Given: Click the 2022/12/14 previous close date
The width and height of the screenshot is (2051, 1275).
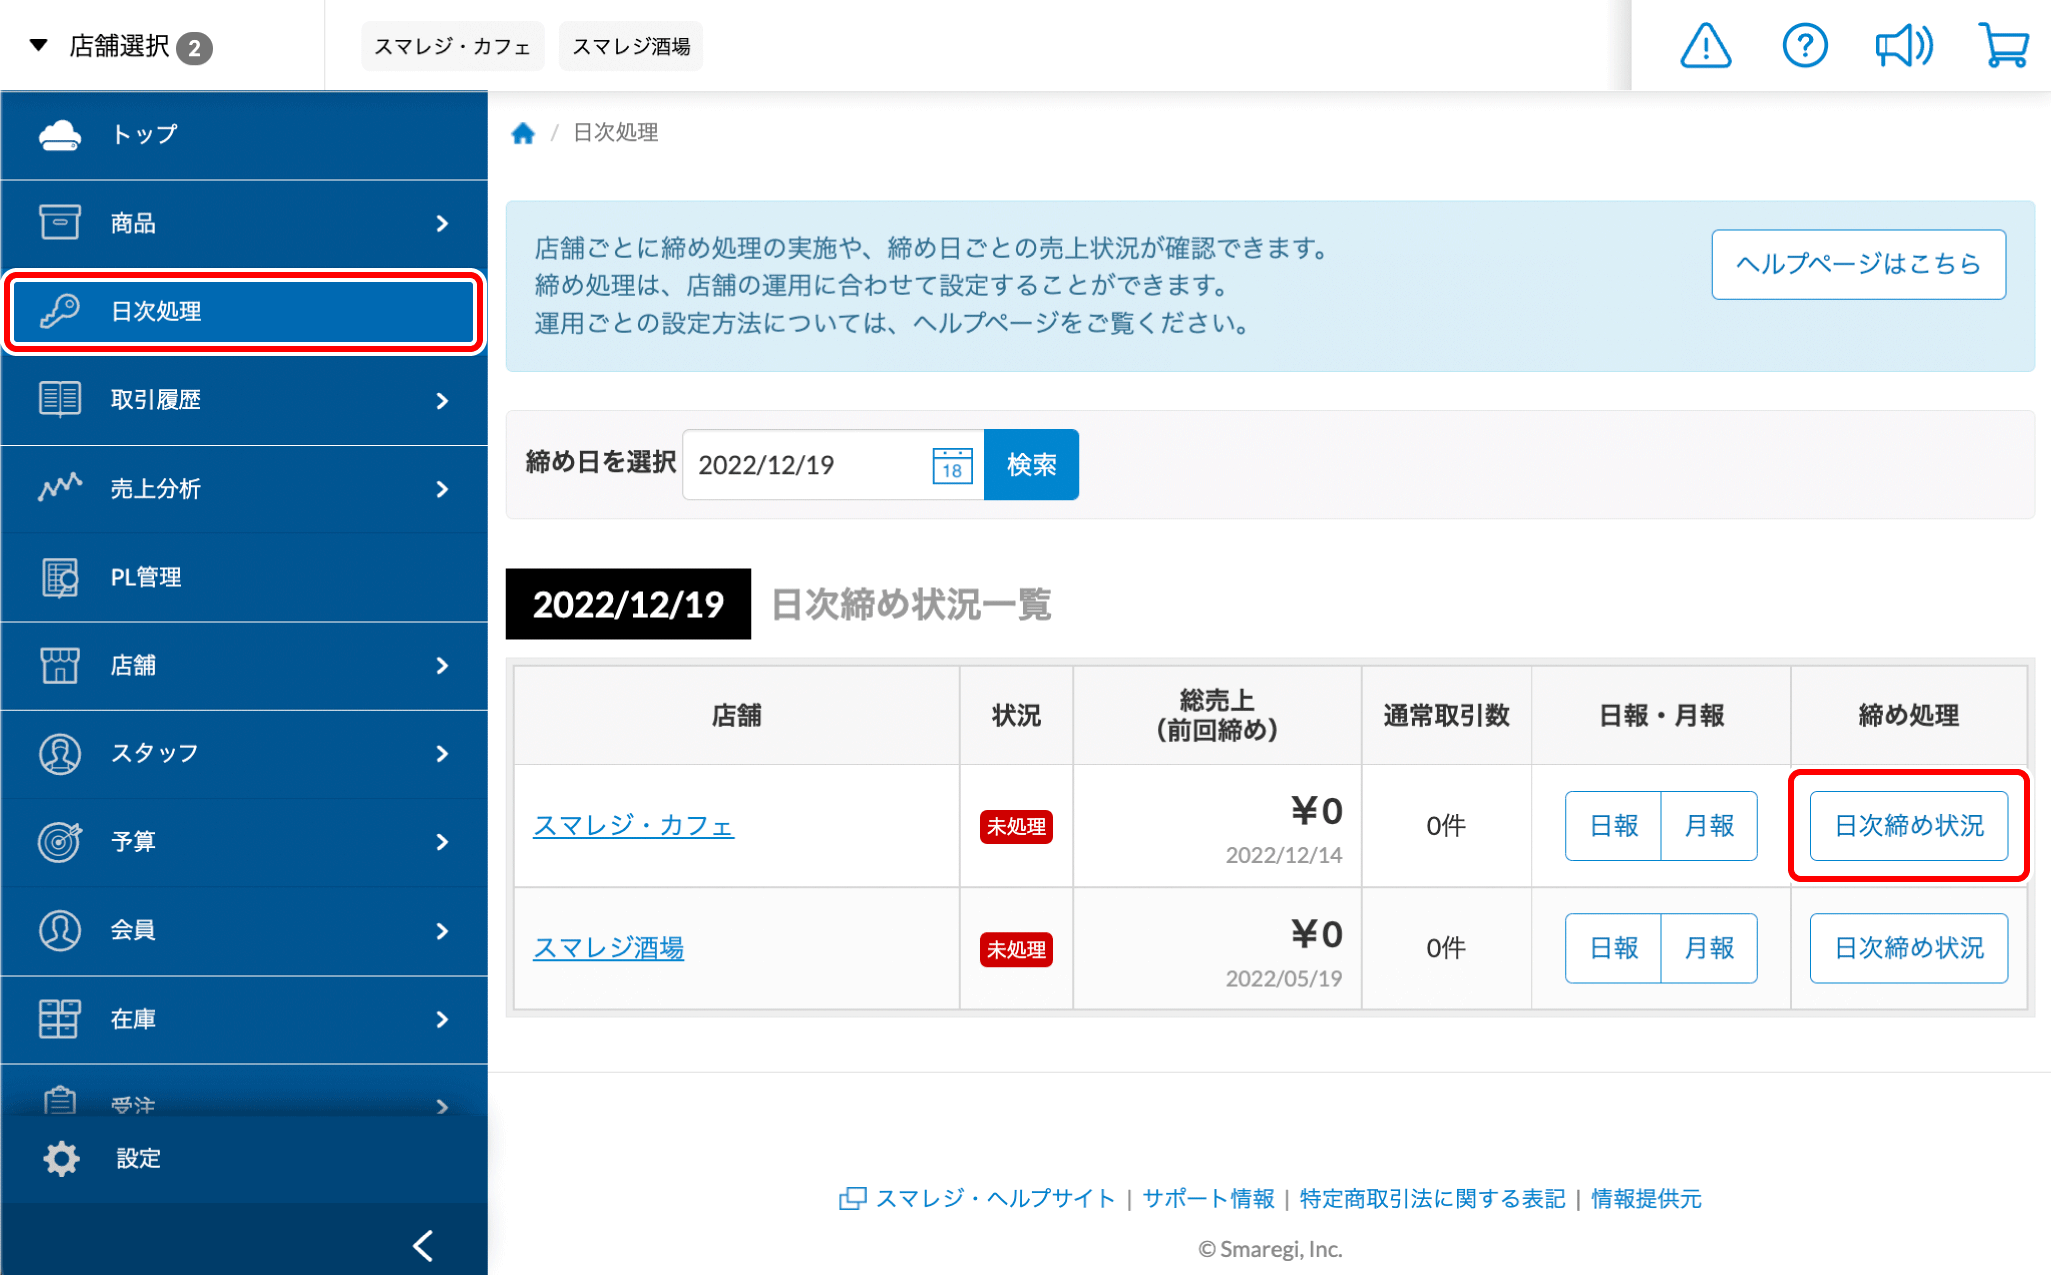Looking at the screenshot, I should point(1284,856).
